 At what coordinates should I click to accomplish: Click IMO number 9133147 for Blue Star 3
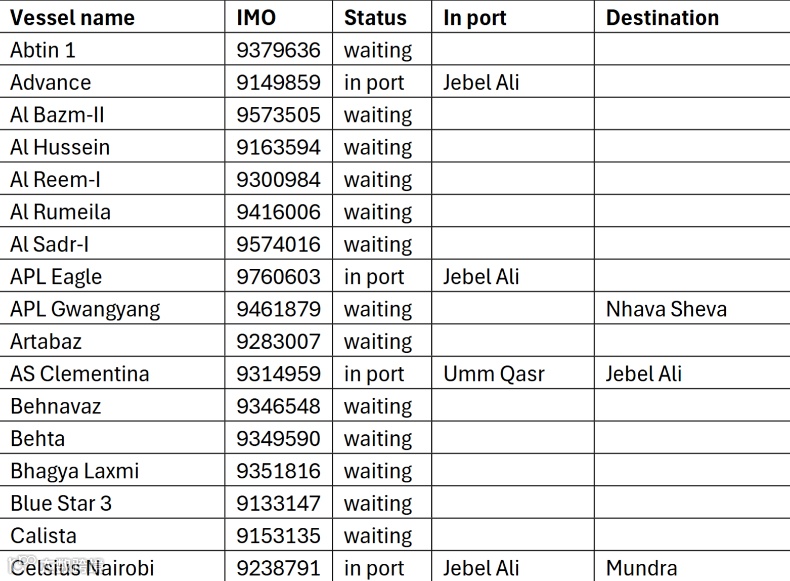[x=278, y=503]
